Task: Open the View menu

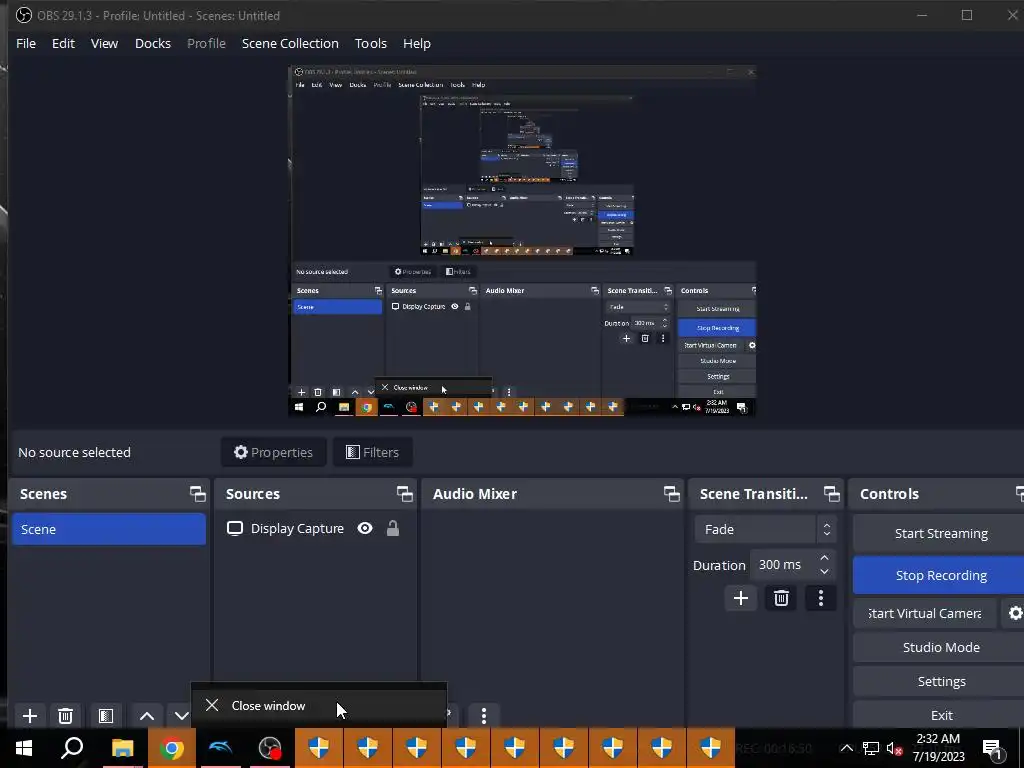Action: 104,43
